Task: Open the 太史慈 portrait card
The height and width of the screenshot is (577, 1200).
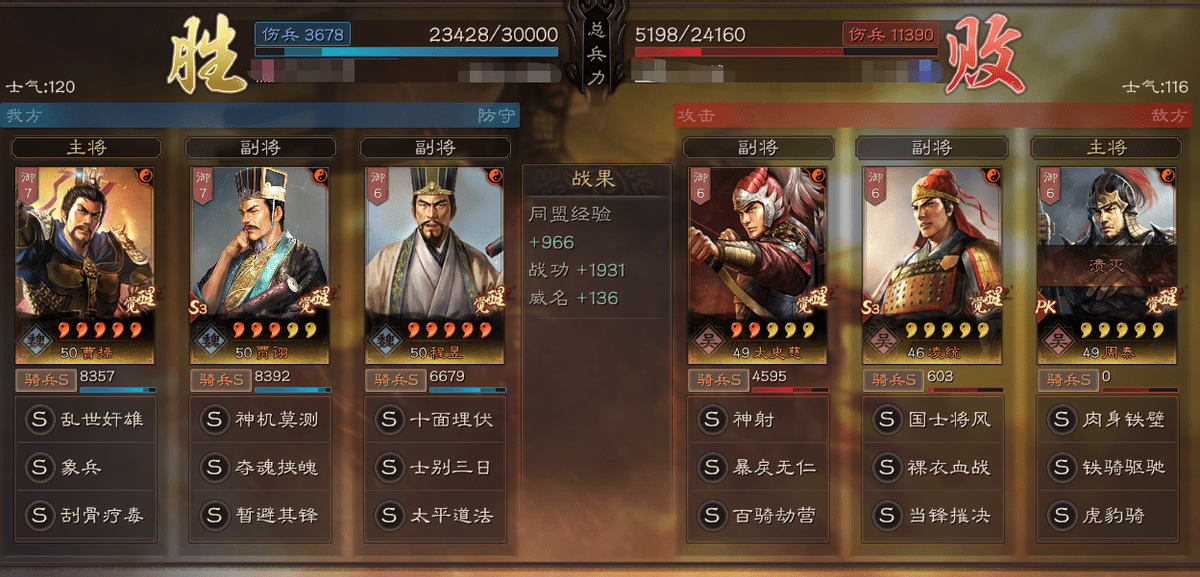Action: tap(758, 265)
